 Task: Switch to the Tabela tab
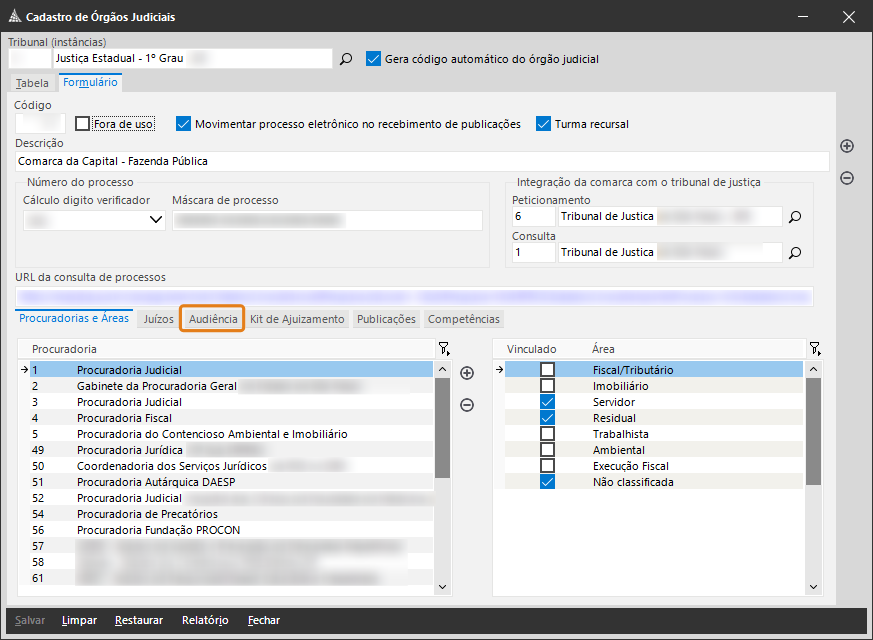pyautogui.click(x=32, y=83)
